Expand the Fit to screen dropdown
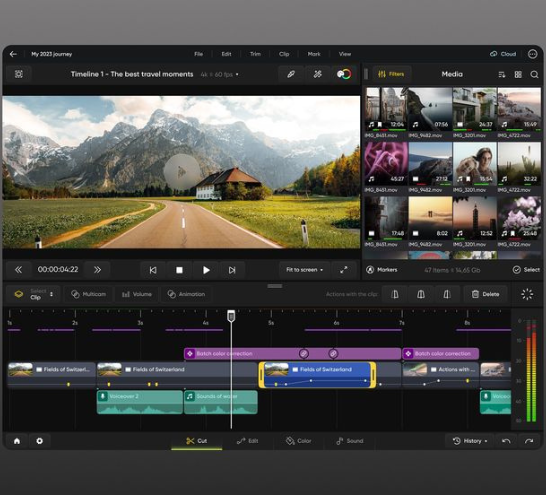The height and width of the screenshot is (495, 546). tap(304, 270)
